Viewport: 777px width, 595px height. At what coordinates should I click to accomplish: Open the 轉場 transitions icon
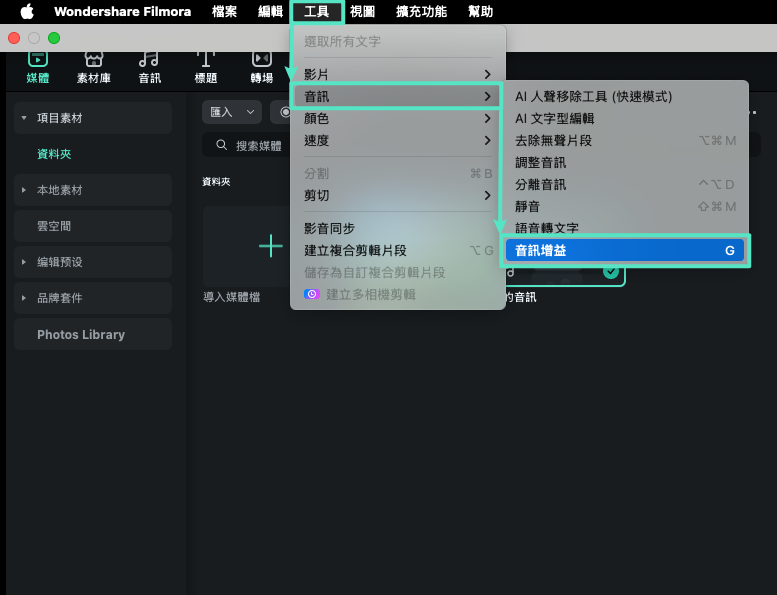(x=262, y=59)
